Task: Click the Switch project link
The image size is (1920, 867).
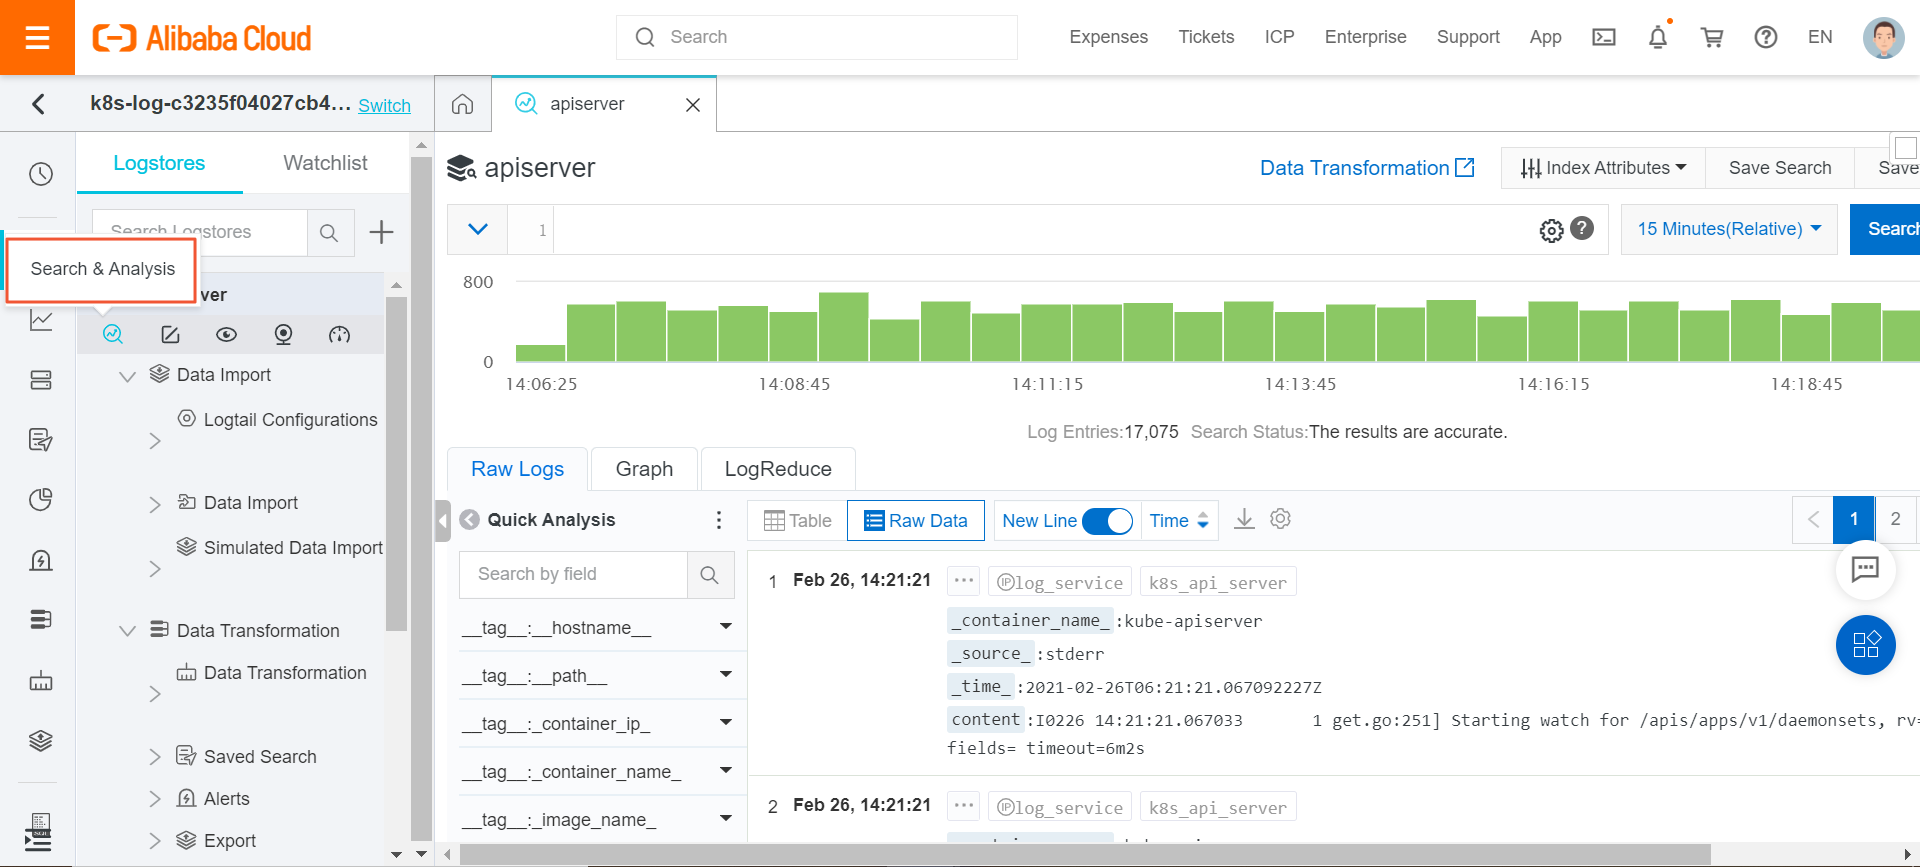Action: 384,106
